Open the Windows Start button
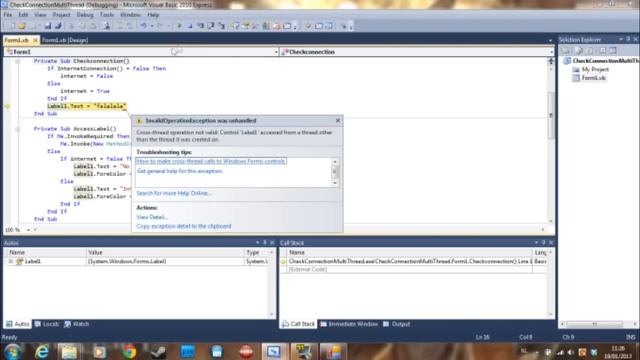This screenshot has height=360, width=640. 13,352
